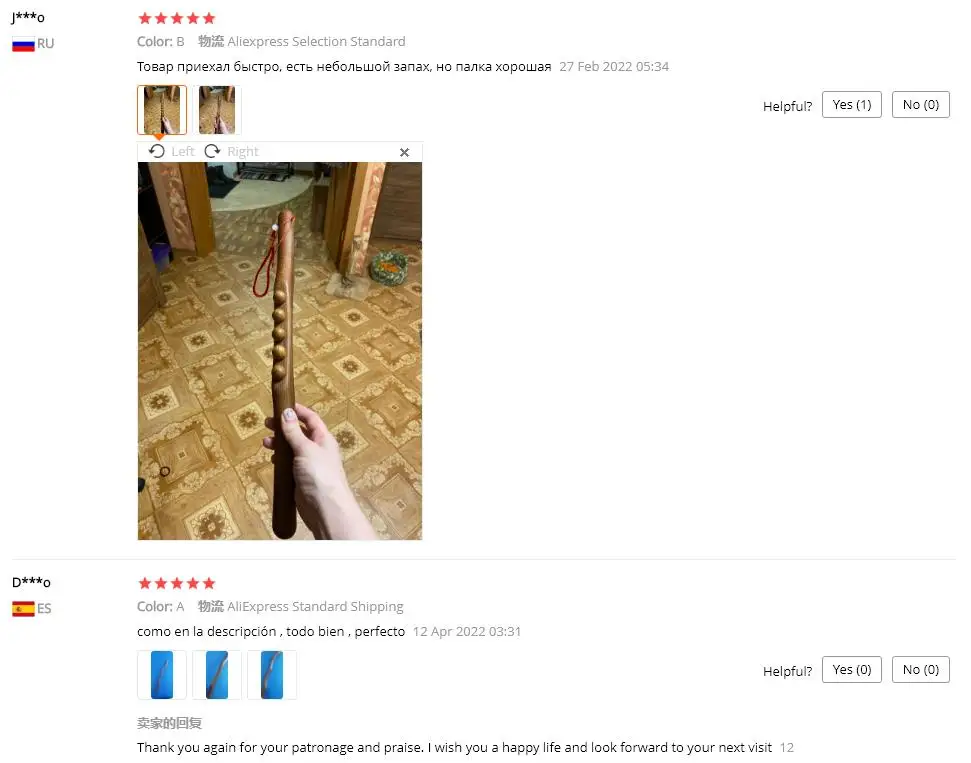Viewport: 971px width, 763px height.
Task: Click the Left rotation label
Action: (x=183, y=152)
